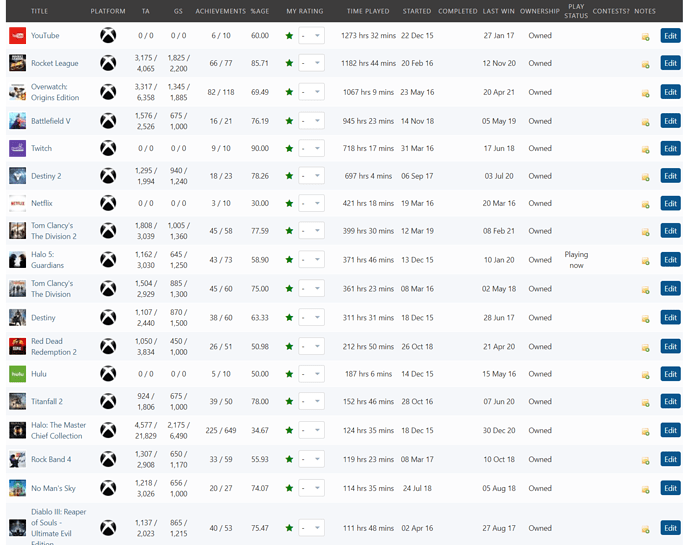Image resolution: width=690 pixels, height=545 pixels.
Task: Open the Overwatch: Origins Edition title link
Action: click(x=55, y=92)
